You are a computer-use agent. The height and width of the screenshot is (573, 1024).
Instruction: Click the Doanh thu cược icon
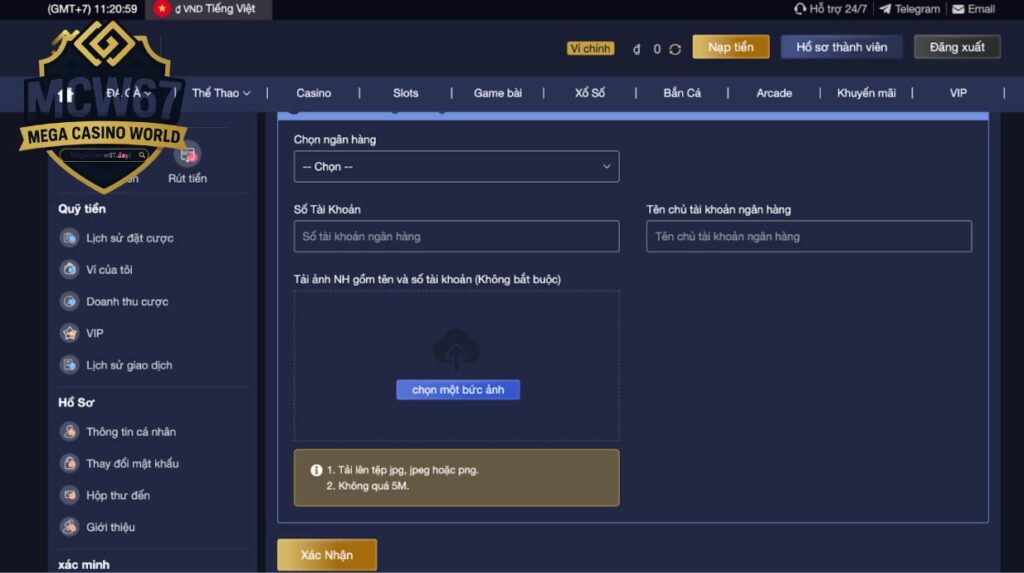69,301
